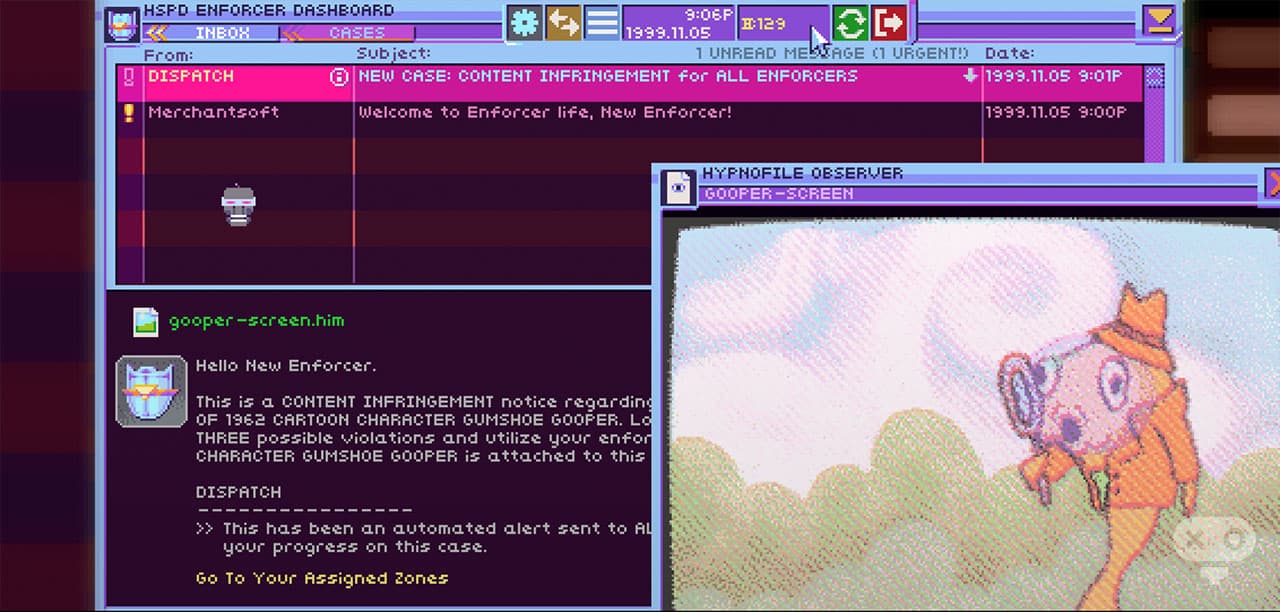
Task: Click the Enforcer badge icon beside dashboard title
Action: click(122, 22)
